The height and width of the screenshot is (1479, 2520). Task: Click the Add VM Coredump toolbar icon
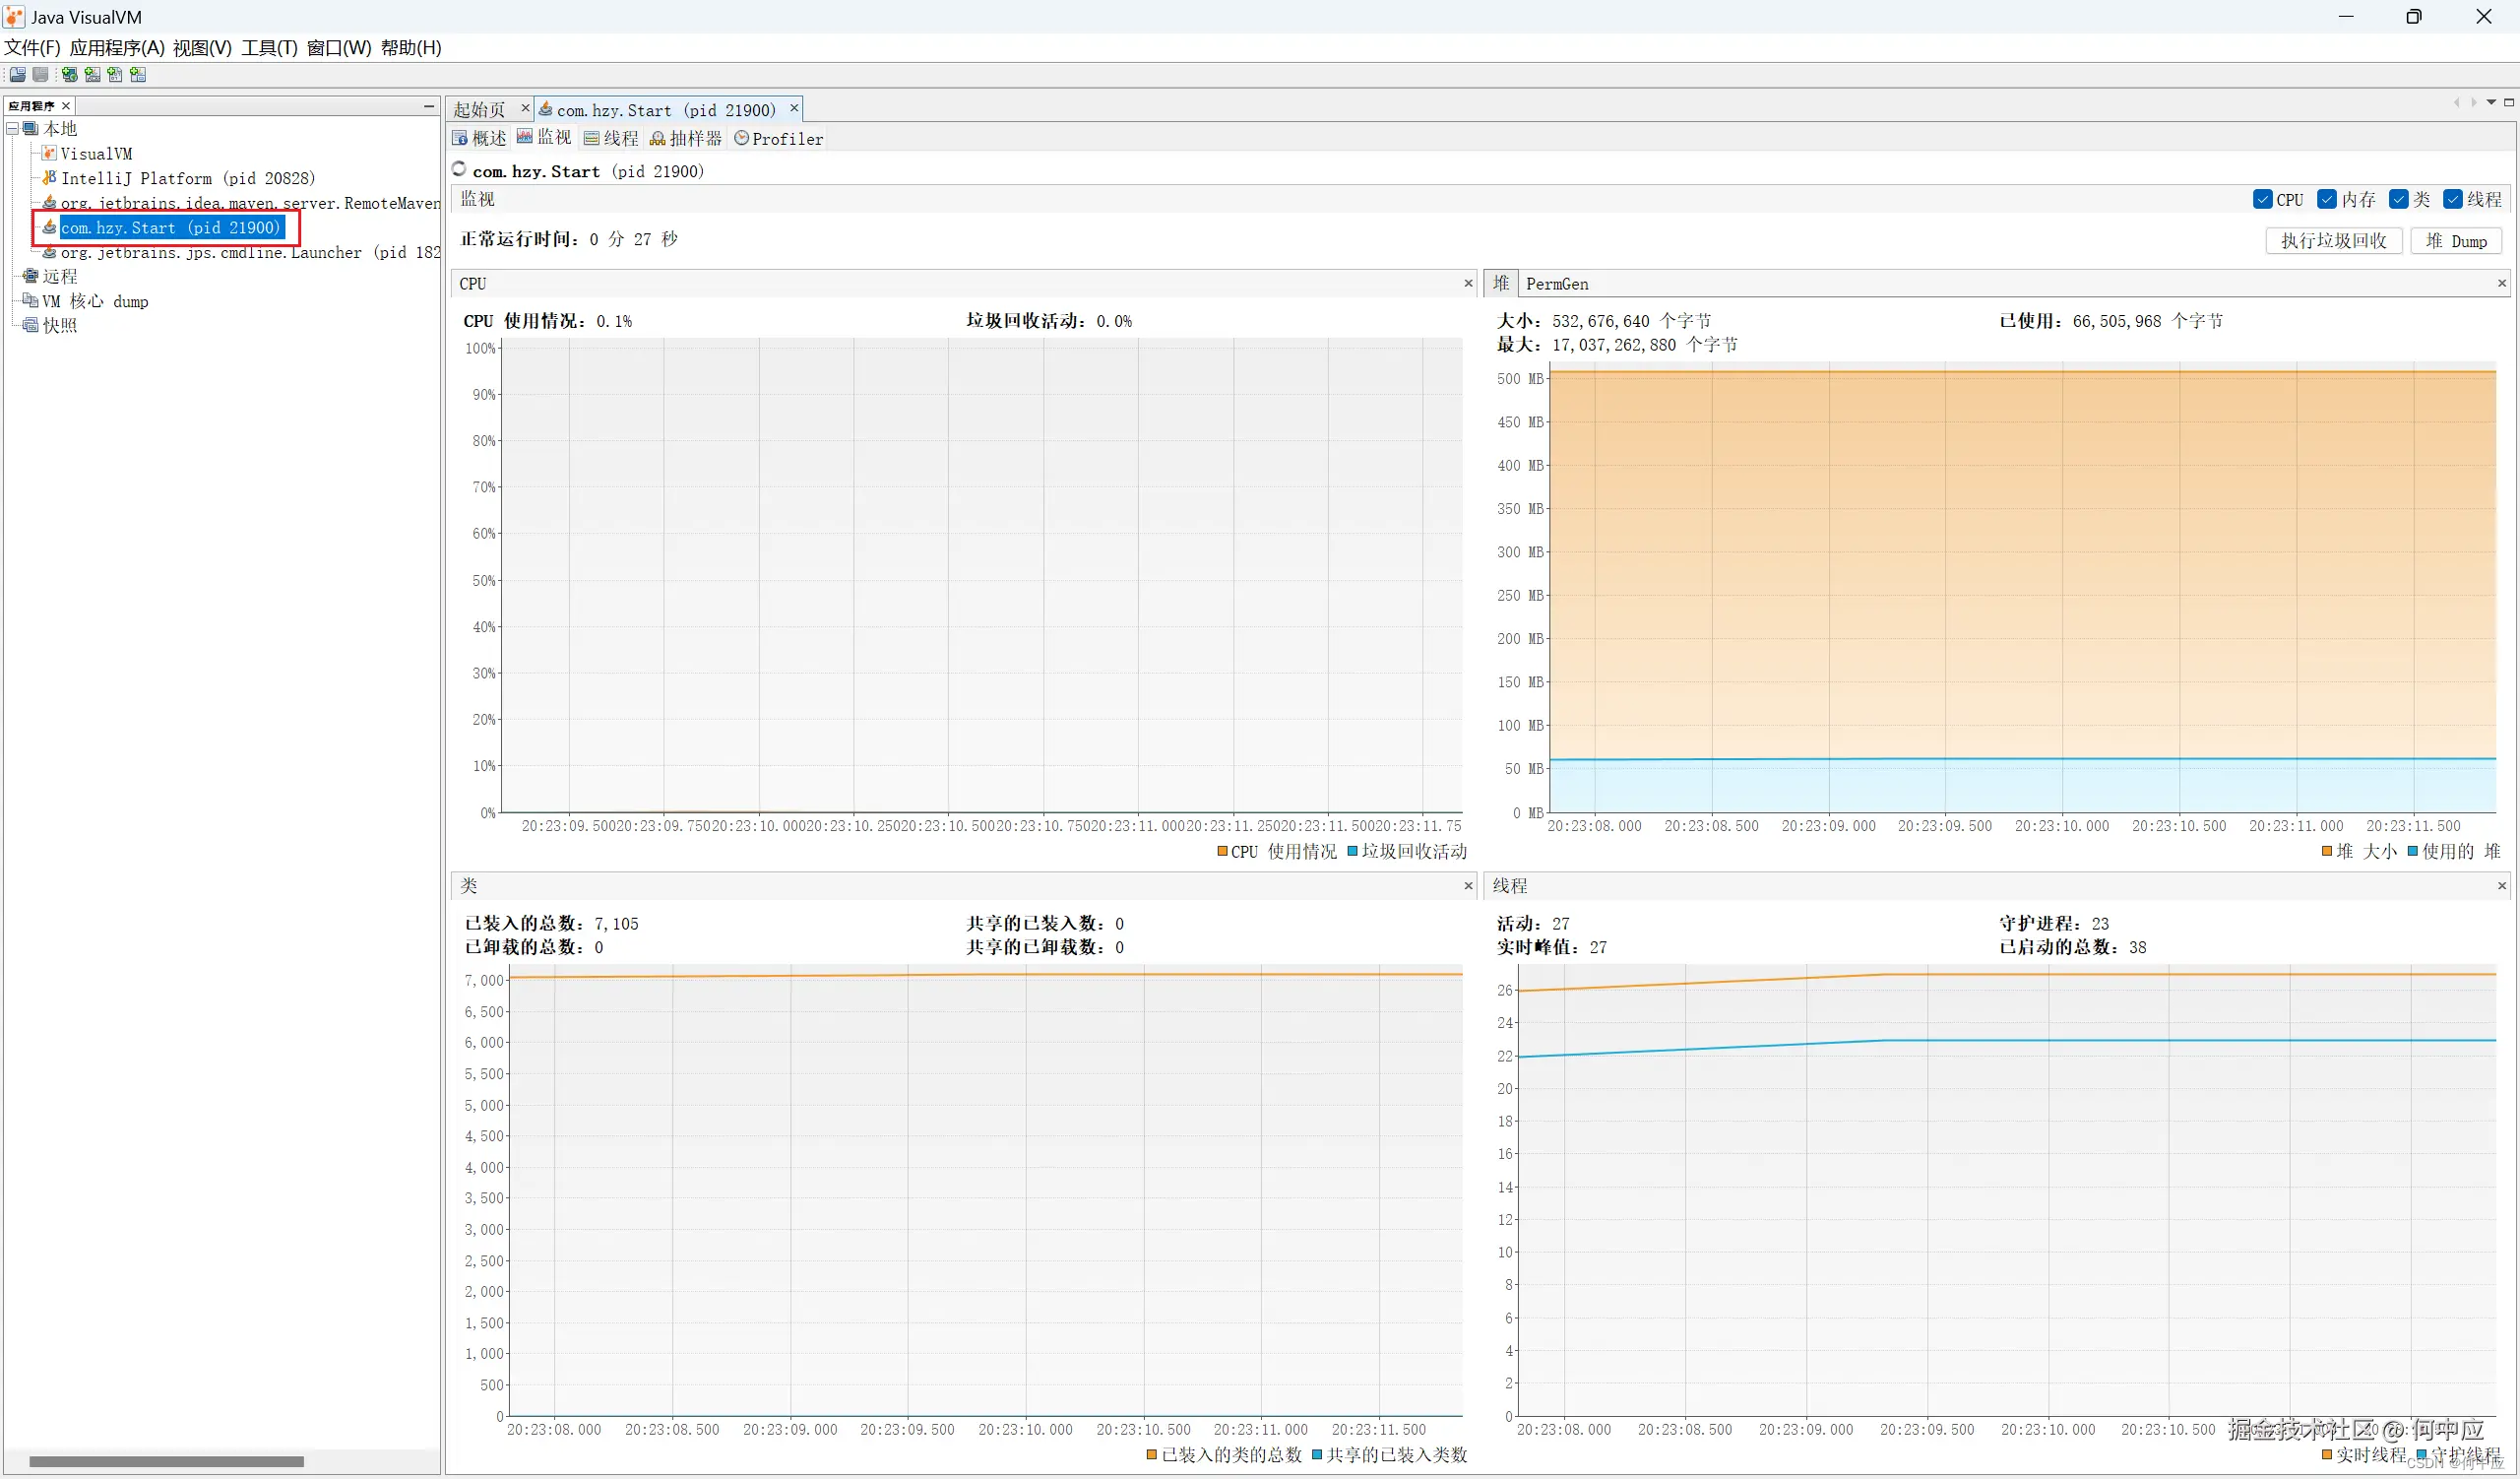tap(115, 75)
